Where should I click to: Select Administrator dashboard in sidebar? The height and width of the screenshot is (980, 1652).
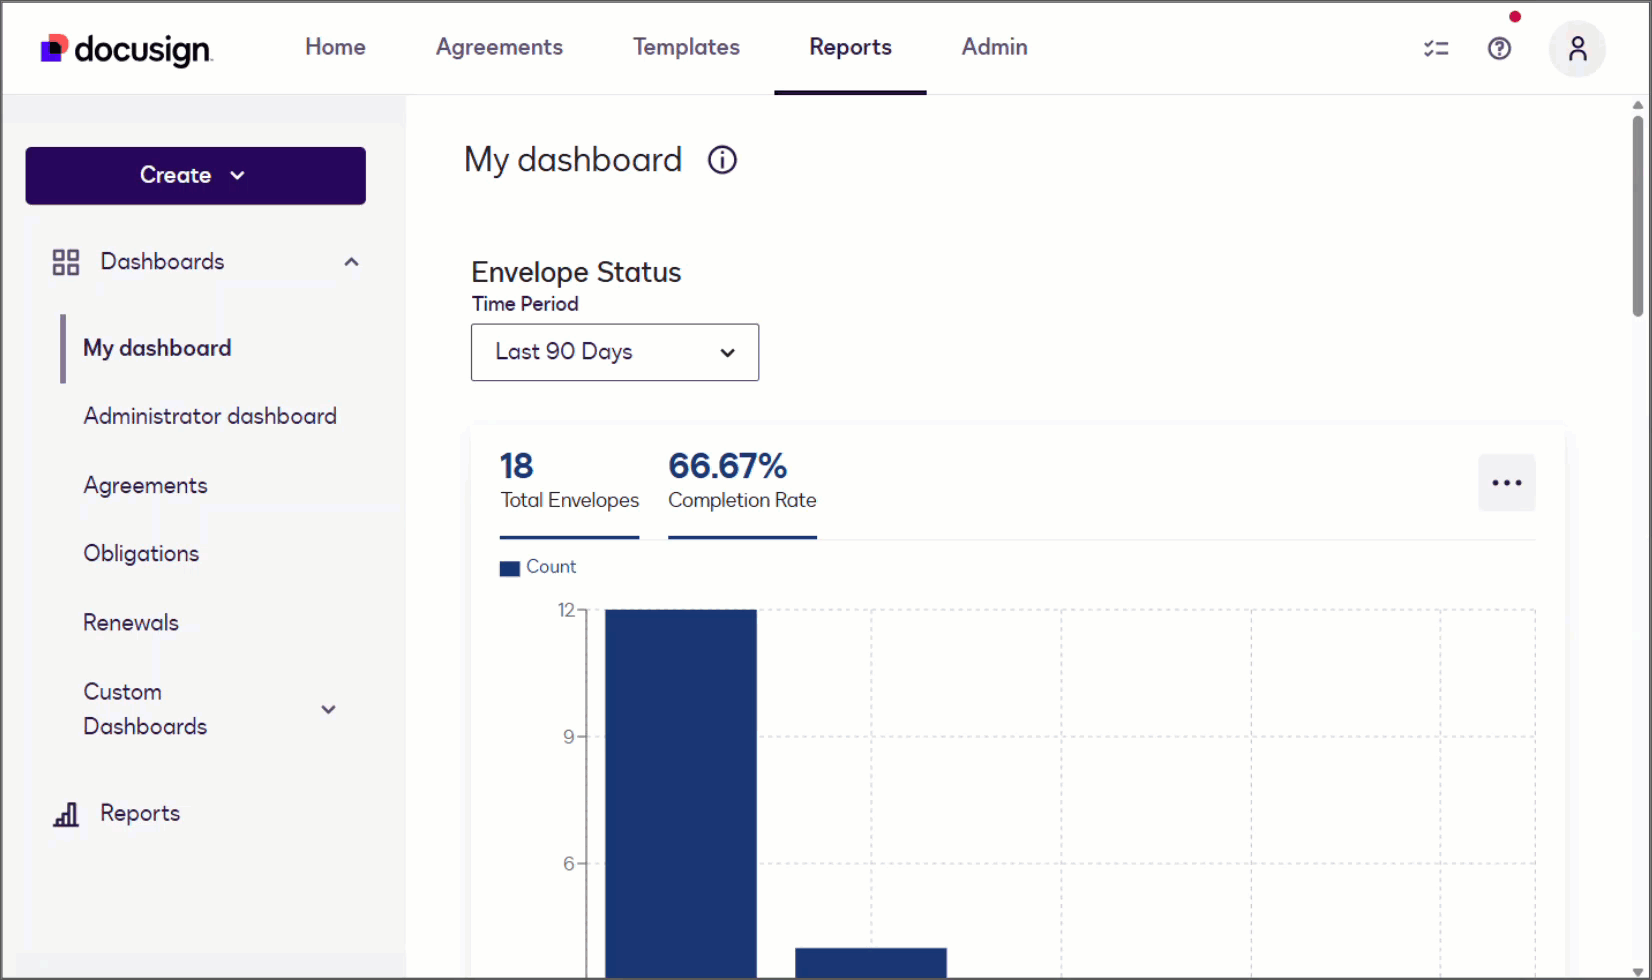tap(210, 416)
